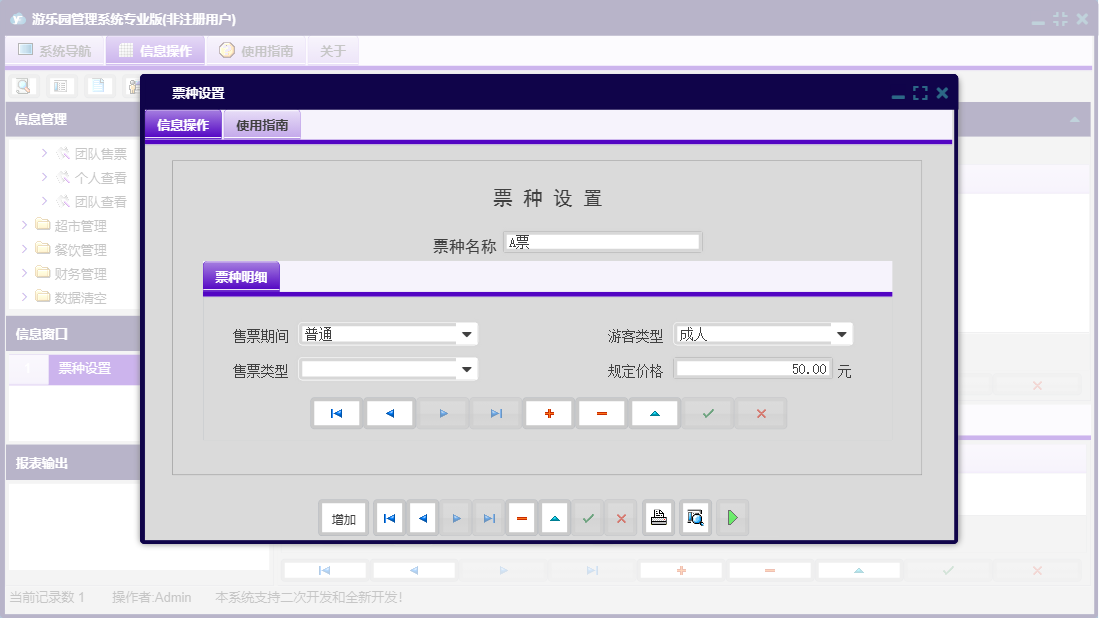Click the green check confirm icon in 票种明细
The image size is (1099, 618).
click(707, 412)
